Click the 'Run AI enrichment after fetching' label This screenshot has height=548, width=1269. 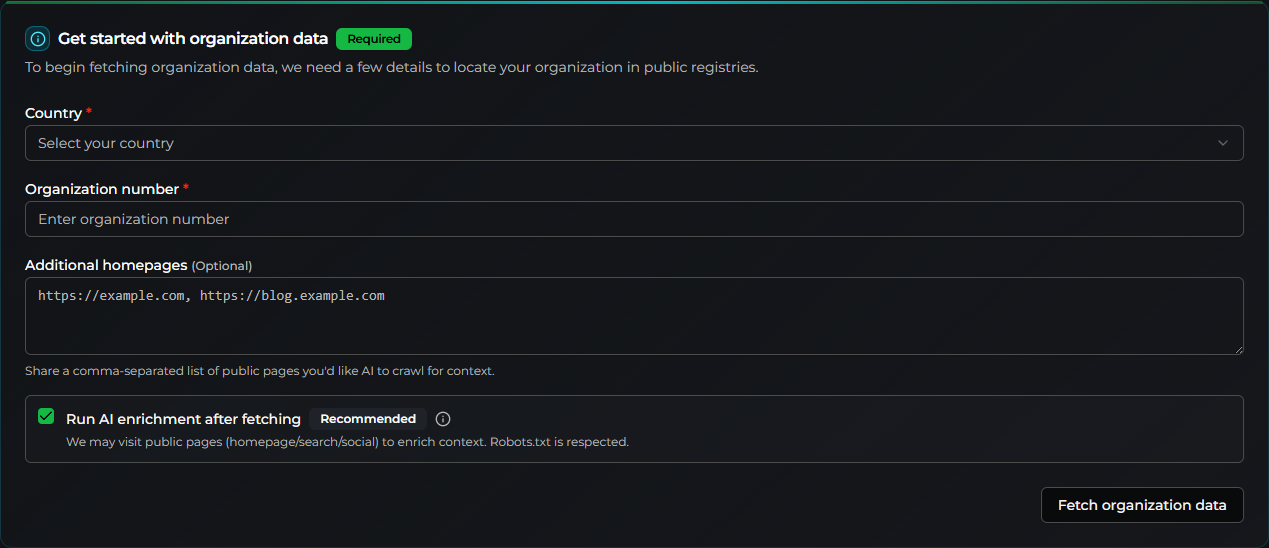(183, 419)
